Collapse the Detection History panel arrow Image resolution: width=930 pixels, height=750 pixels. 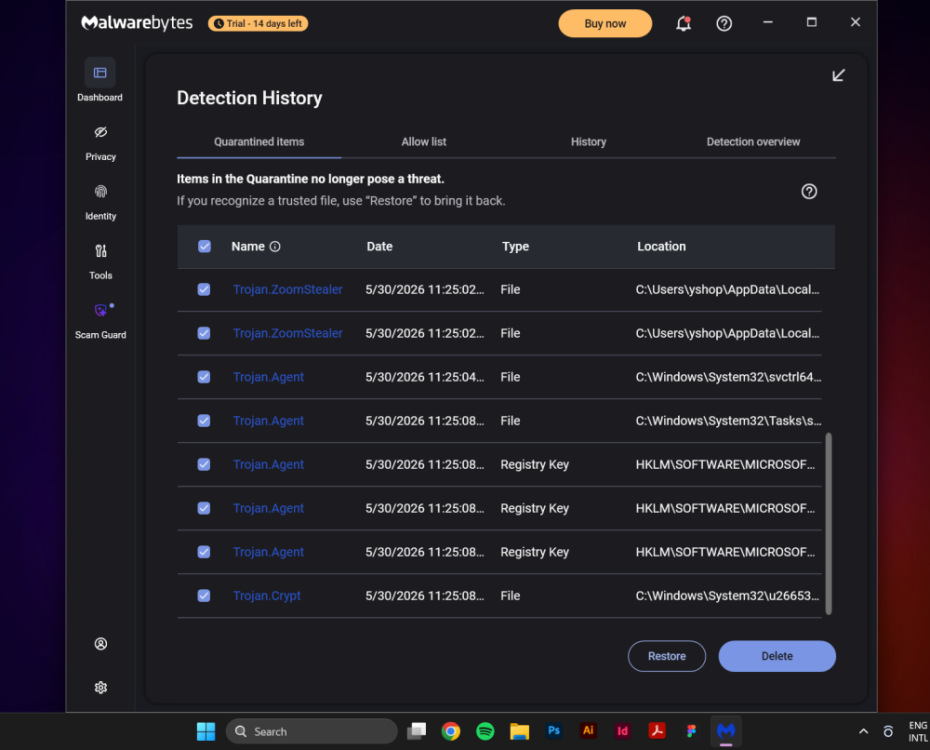[x=838, y=75]
